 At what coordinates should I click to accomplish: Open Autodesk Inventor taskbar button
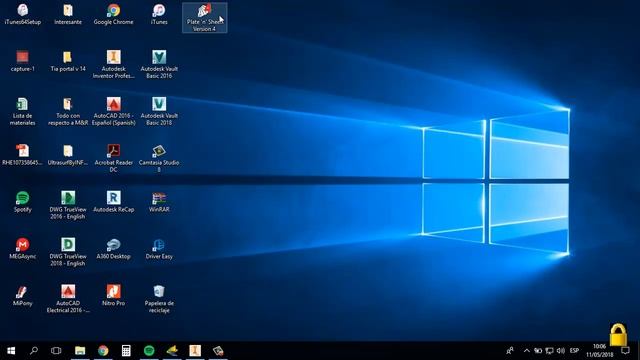[x=195, y=351]
